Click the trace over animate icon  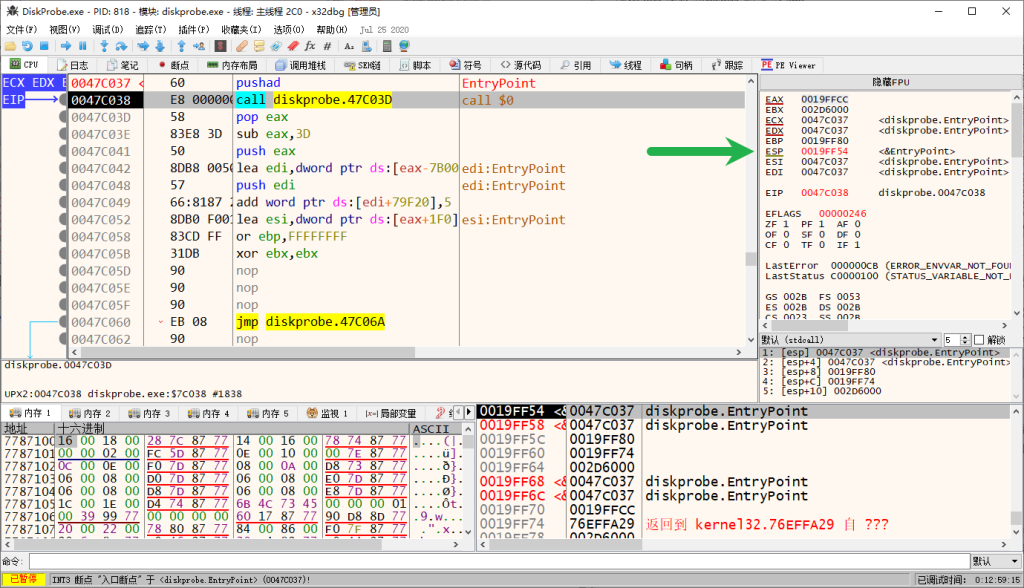(x=160, y=46)
